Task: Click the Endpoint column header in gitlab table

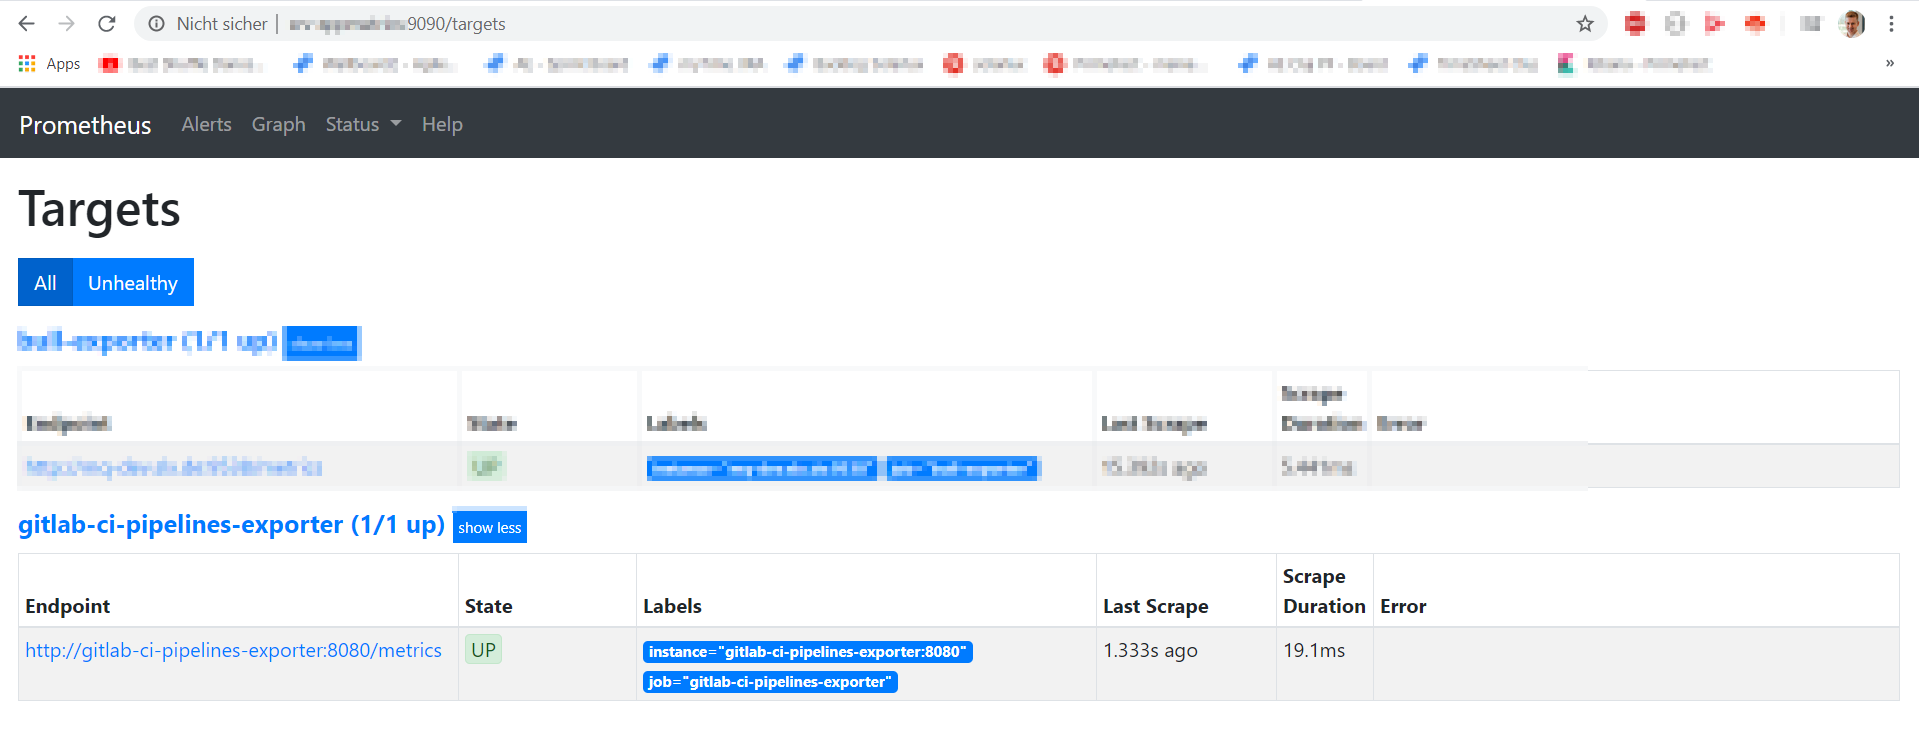Action: point(67,606)
